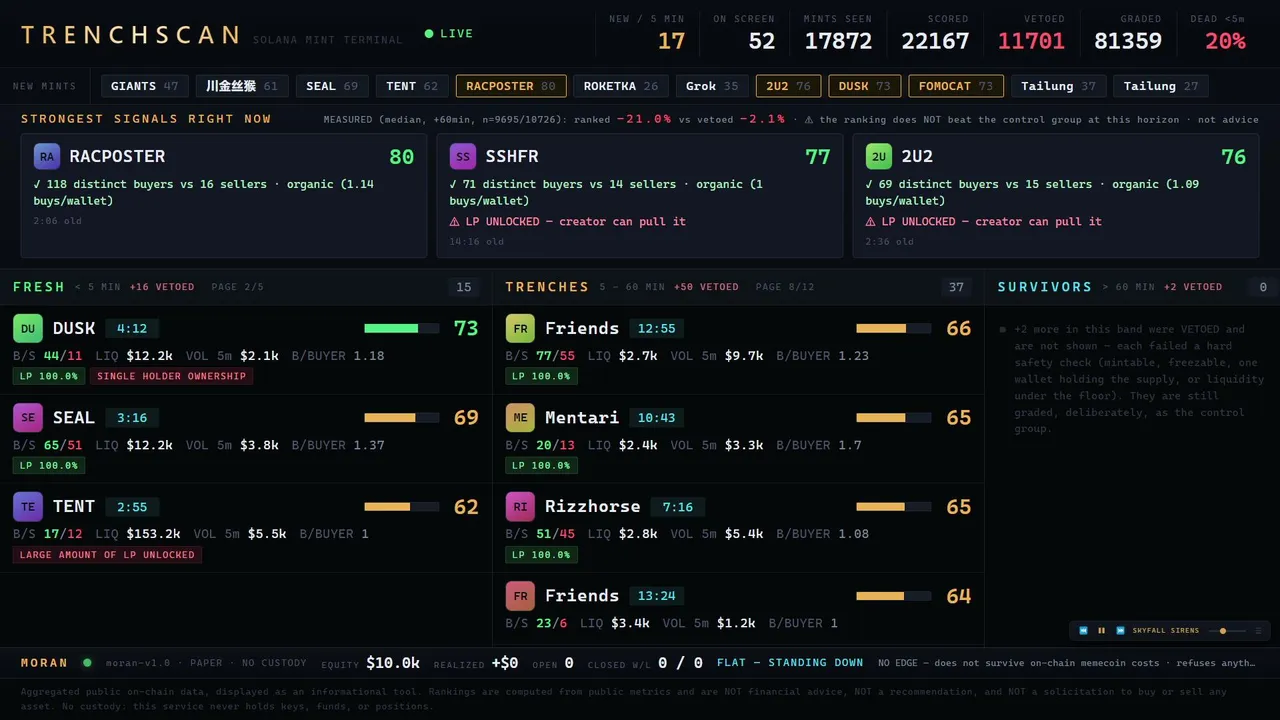Adjust the music player volume slider

(1227, 631)
